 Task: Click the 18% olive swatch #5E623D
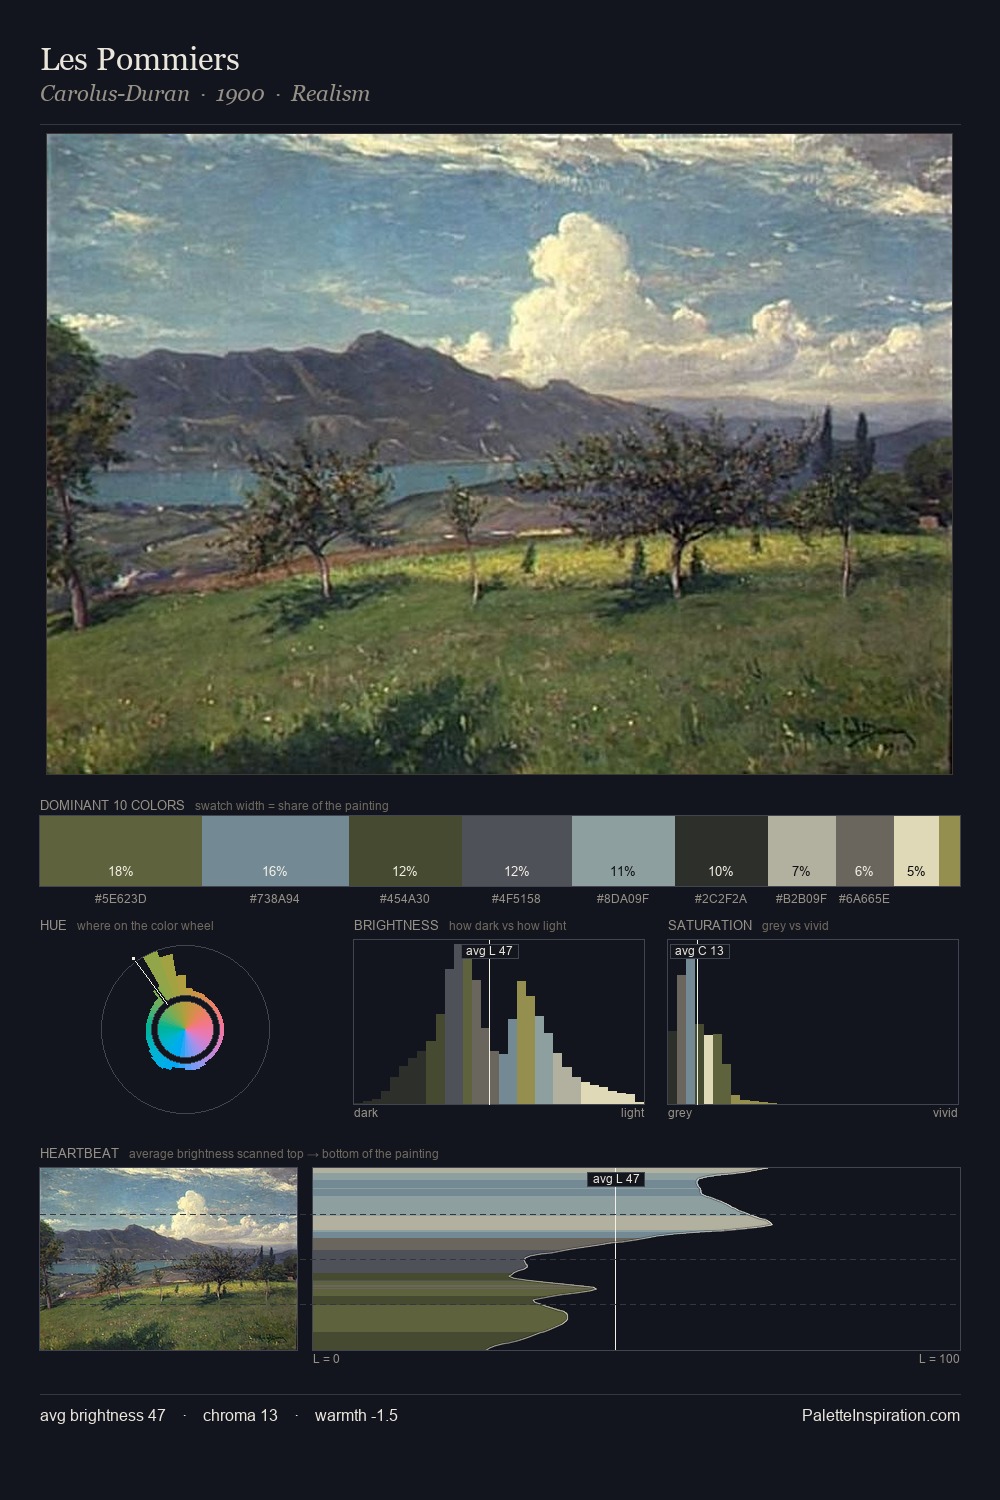(x=121, y=851)
